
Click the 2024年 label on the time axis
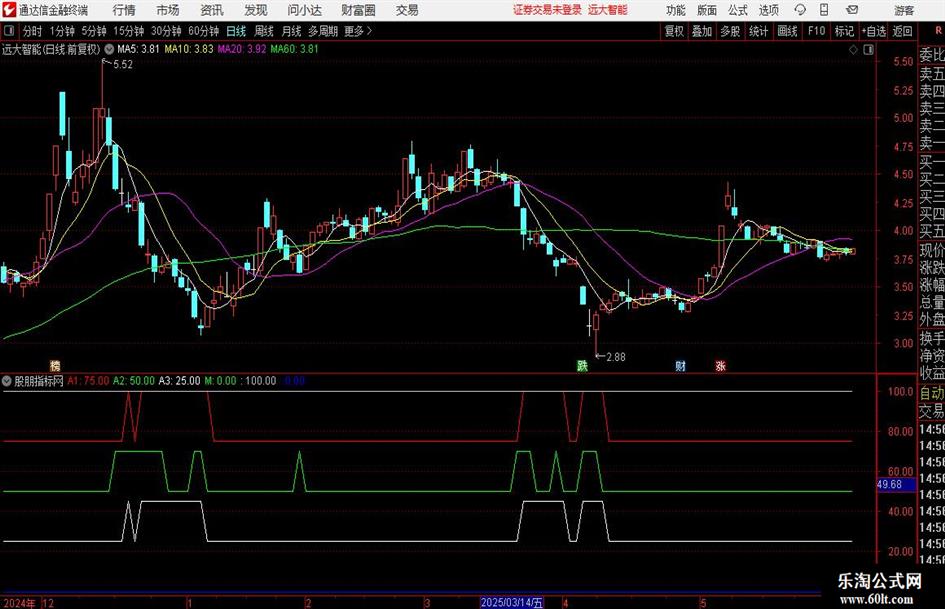coord(19,602)
